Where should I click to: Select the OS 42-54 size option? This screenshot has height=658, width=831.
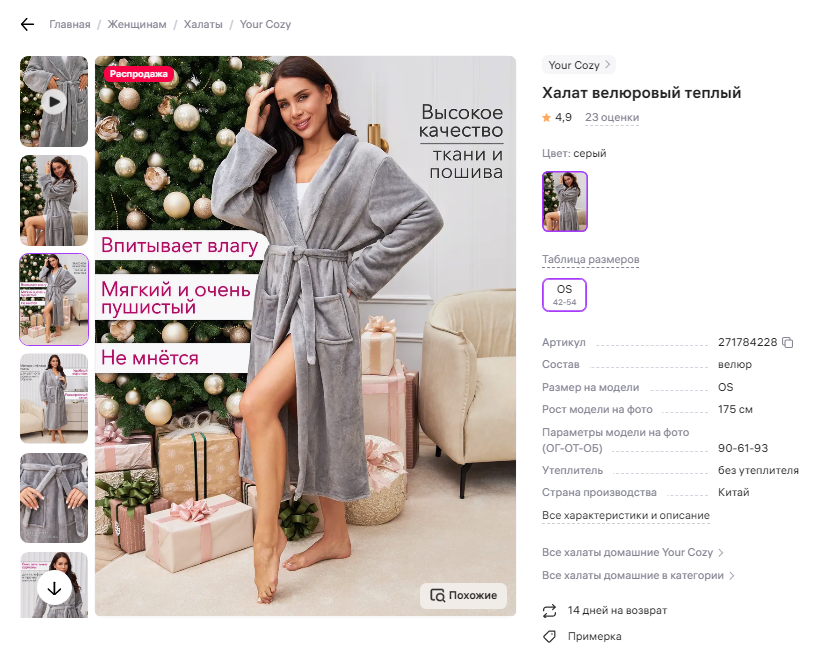(x=564, y=295)
